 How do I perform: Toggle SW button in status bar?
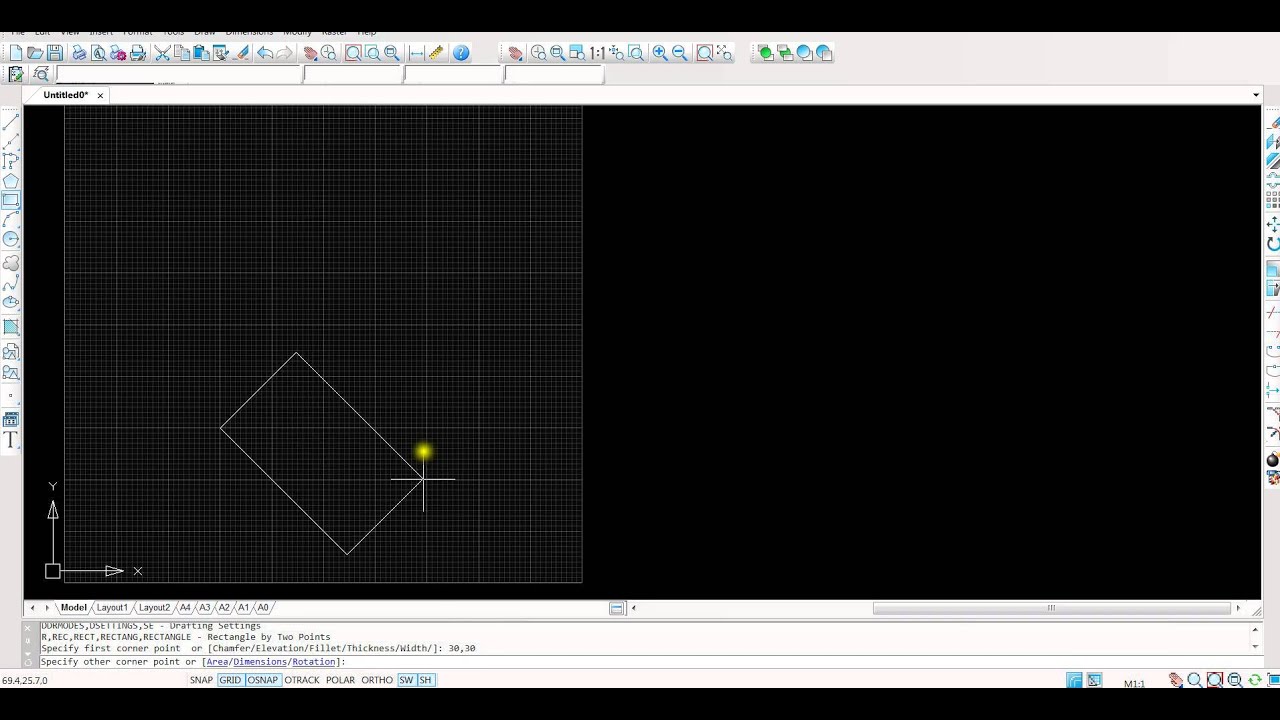406,680
